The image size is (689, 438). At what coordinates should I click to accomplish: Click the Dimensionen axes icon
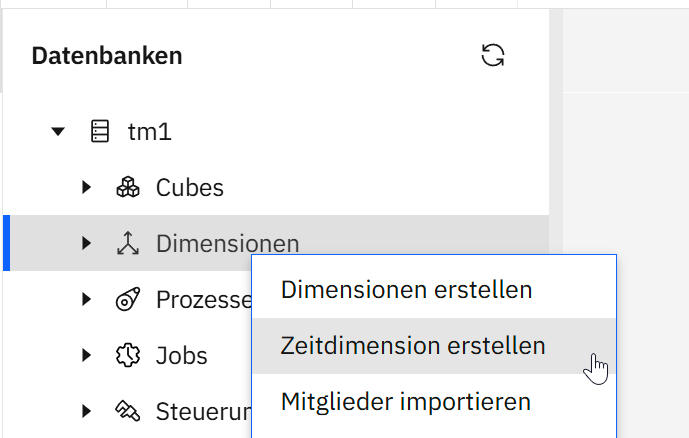coord(128,243)
